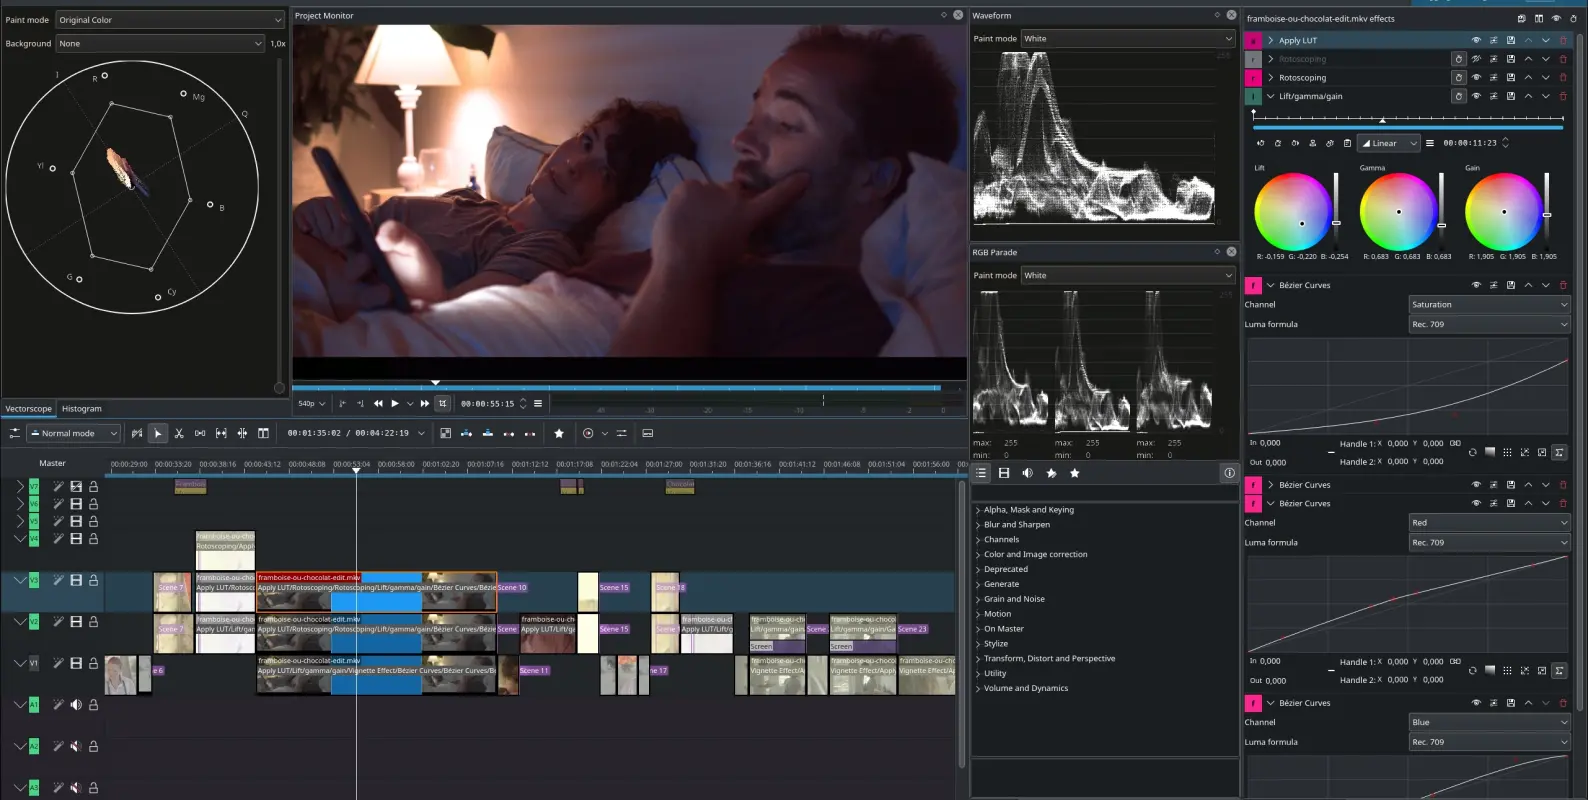Change Channel dropdown set to Red
This screenshot has width=1588, height=800.
click(1489, 523)
